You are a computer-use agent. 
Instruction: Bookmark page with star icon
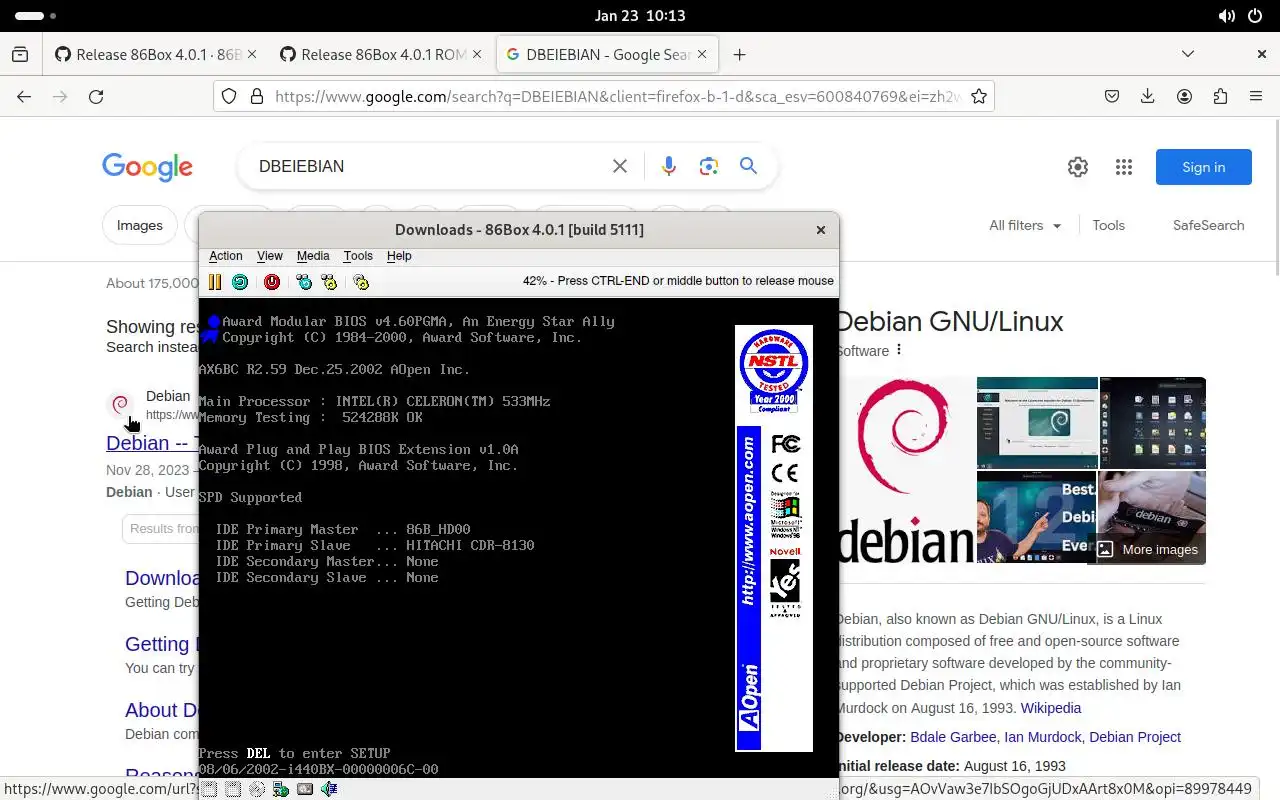pyautogui.click(x=979, y=97)
